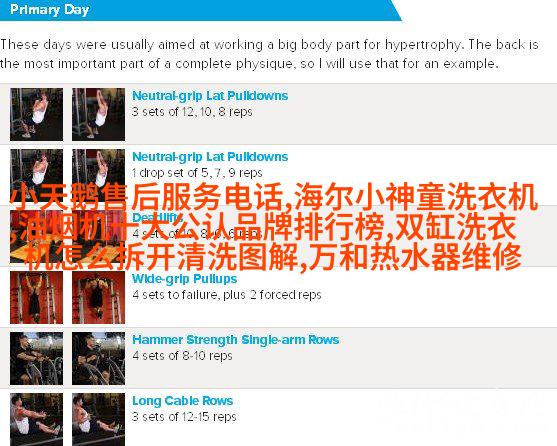557x446 pixels.
Task: View long cable row extended thumbnail
Action: [37, 419]
